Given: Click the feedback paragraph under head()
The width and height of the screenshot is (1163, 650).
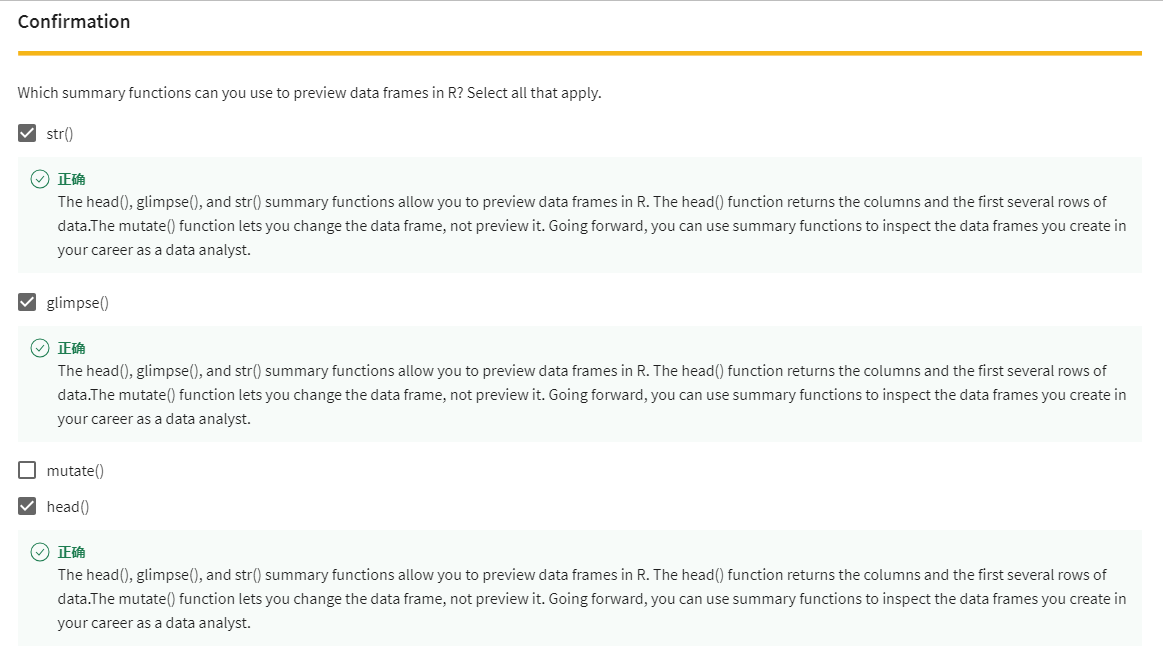Looking at the screenshot, I should point(590,599).
